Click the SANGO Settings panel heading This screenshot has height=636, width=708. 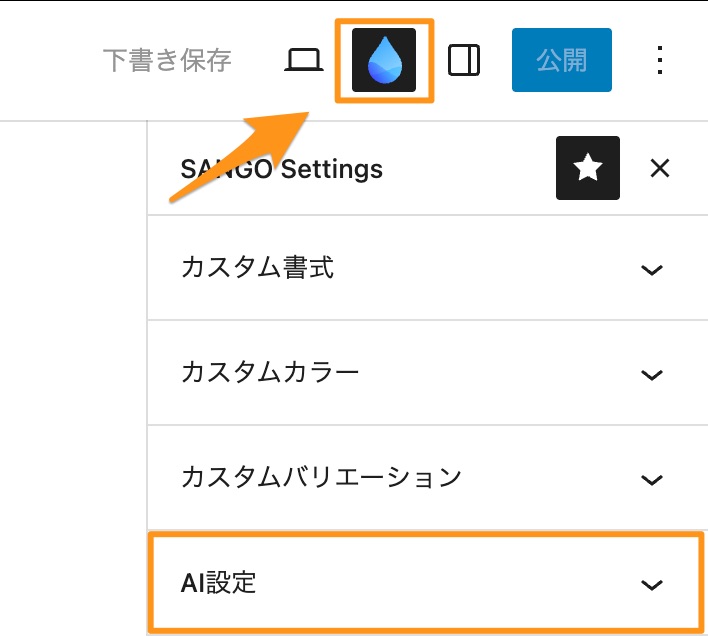[282, 168]
